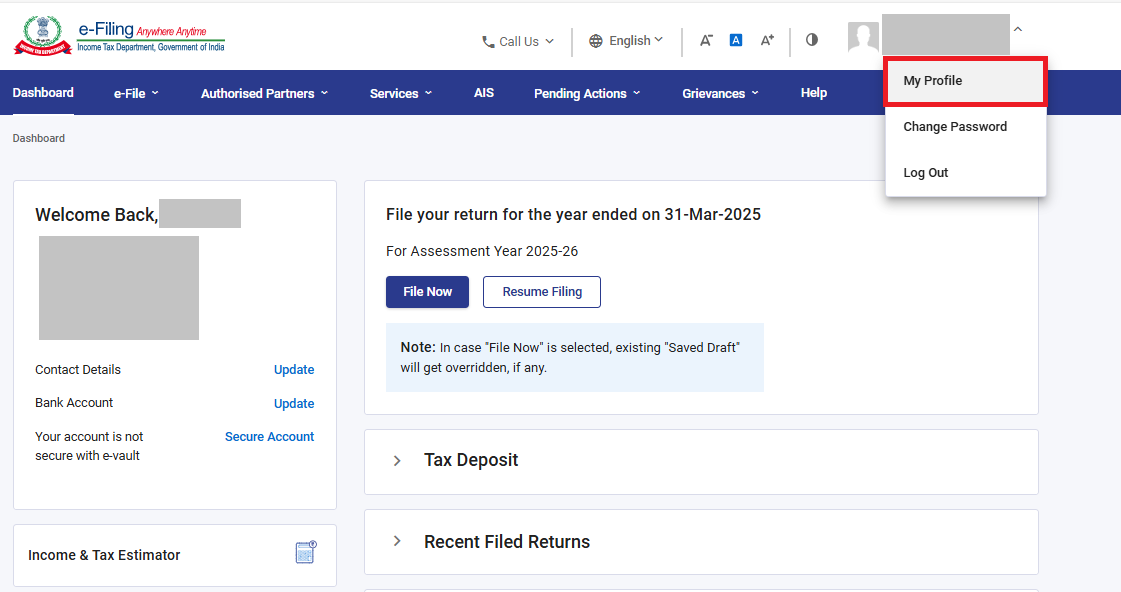Image resolution: width=1121 pixels, height=592 pixels.
Task: Click the globe language icon
Action: (x=596, y=41)
